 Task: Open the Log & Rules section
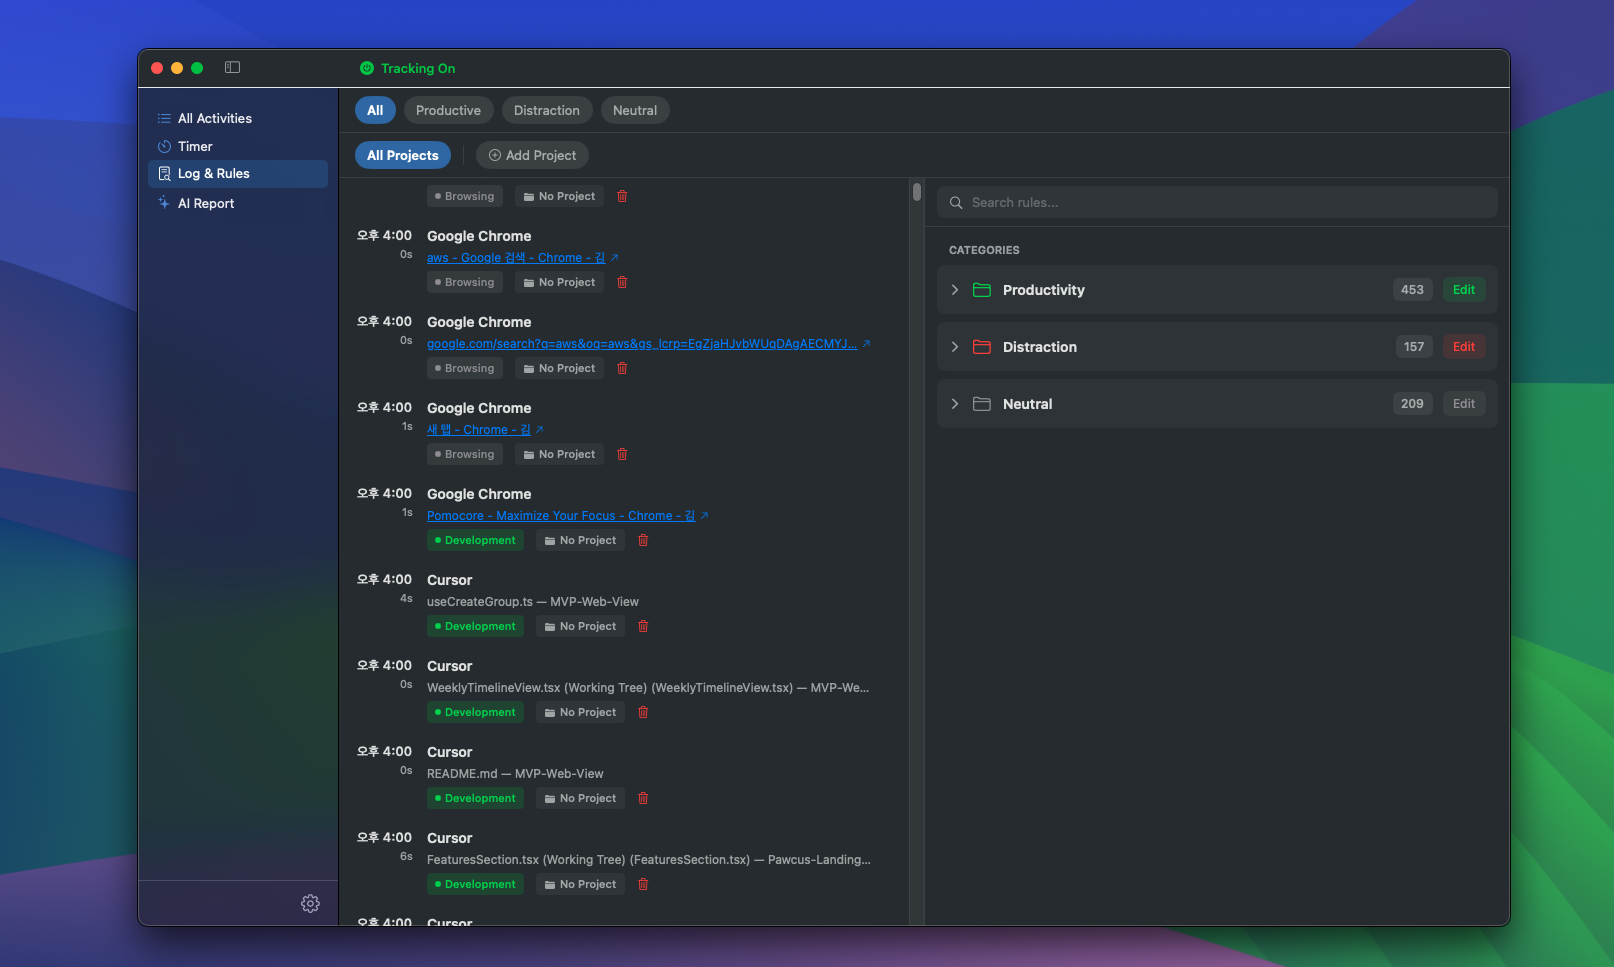point(213,173)
